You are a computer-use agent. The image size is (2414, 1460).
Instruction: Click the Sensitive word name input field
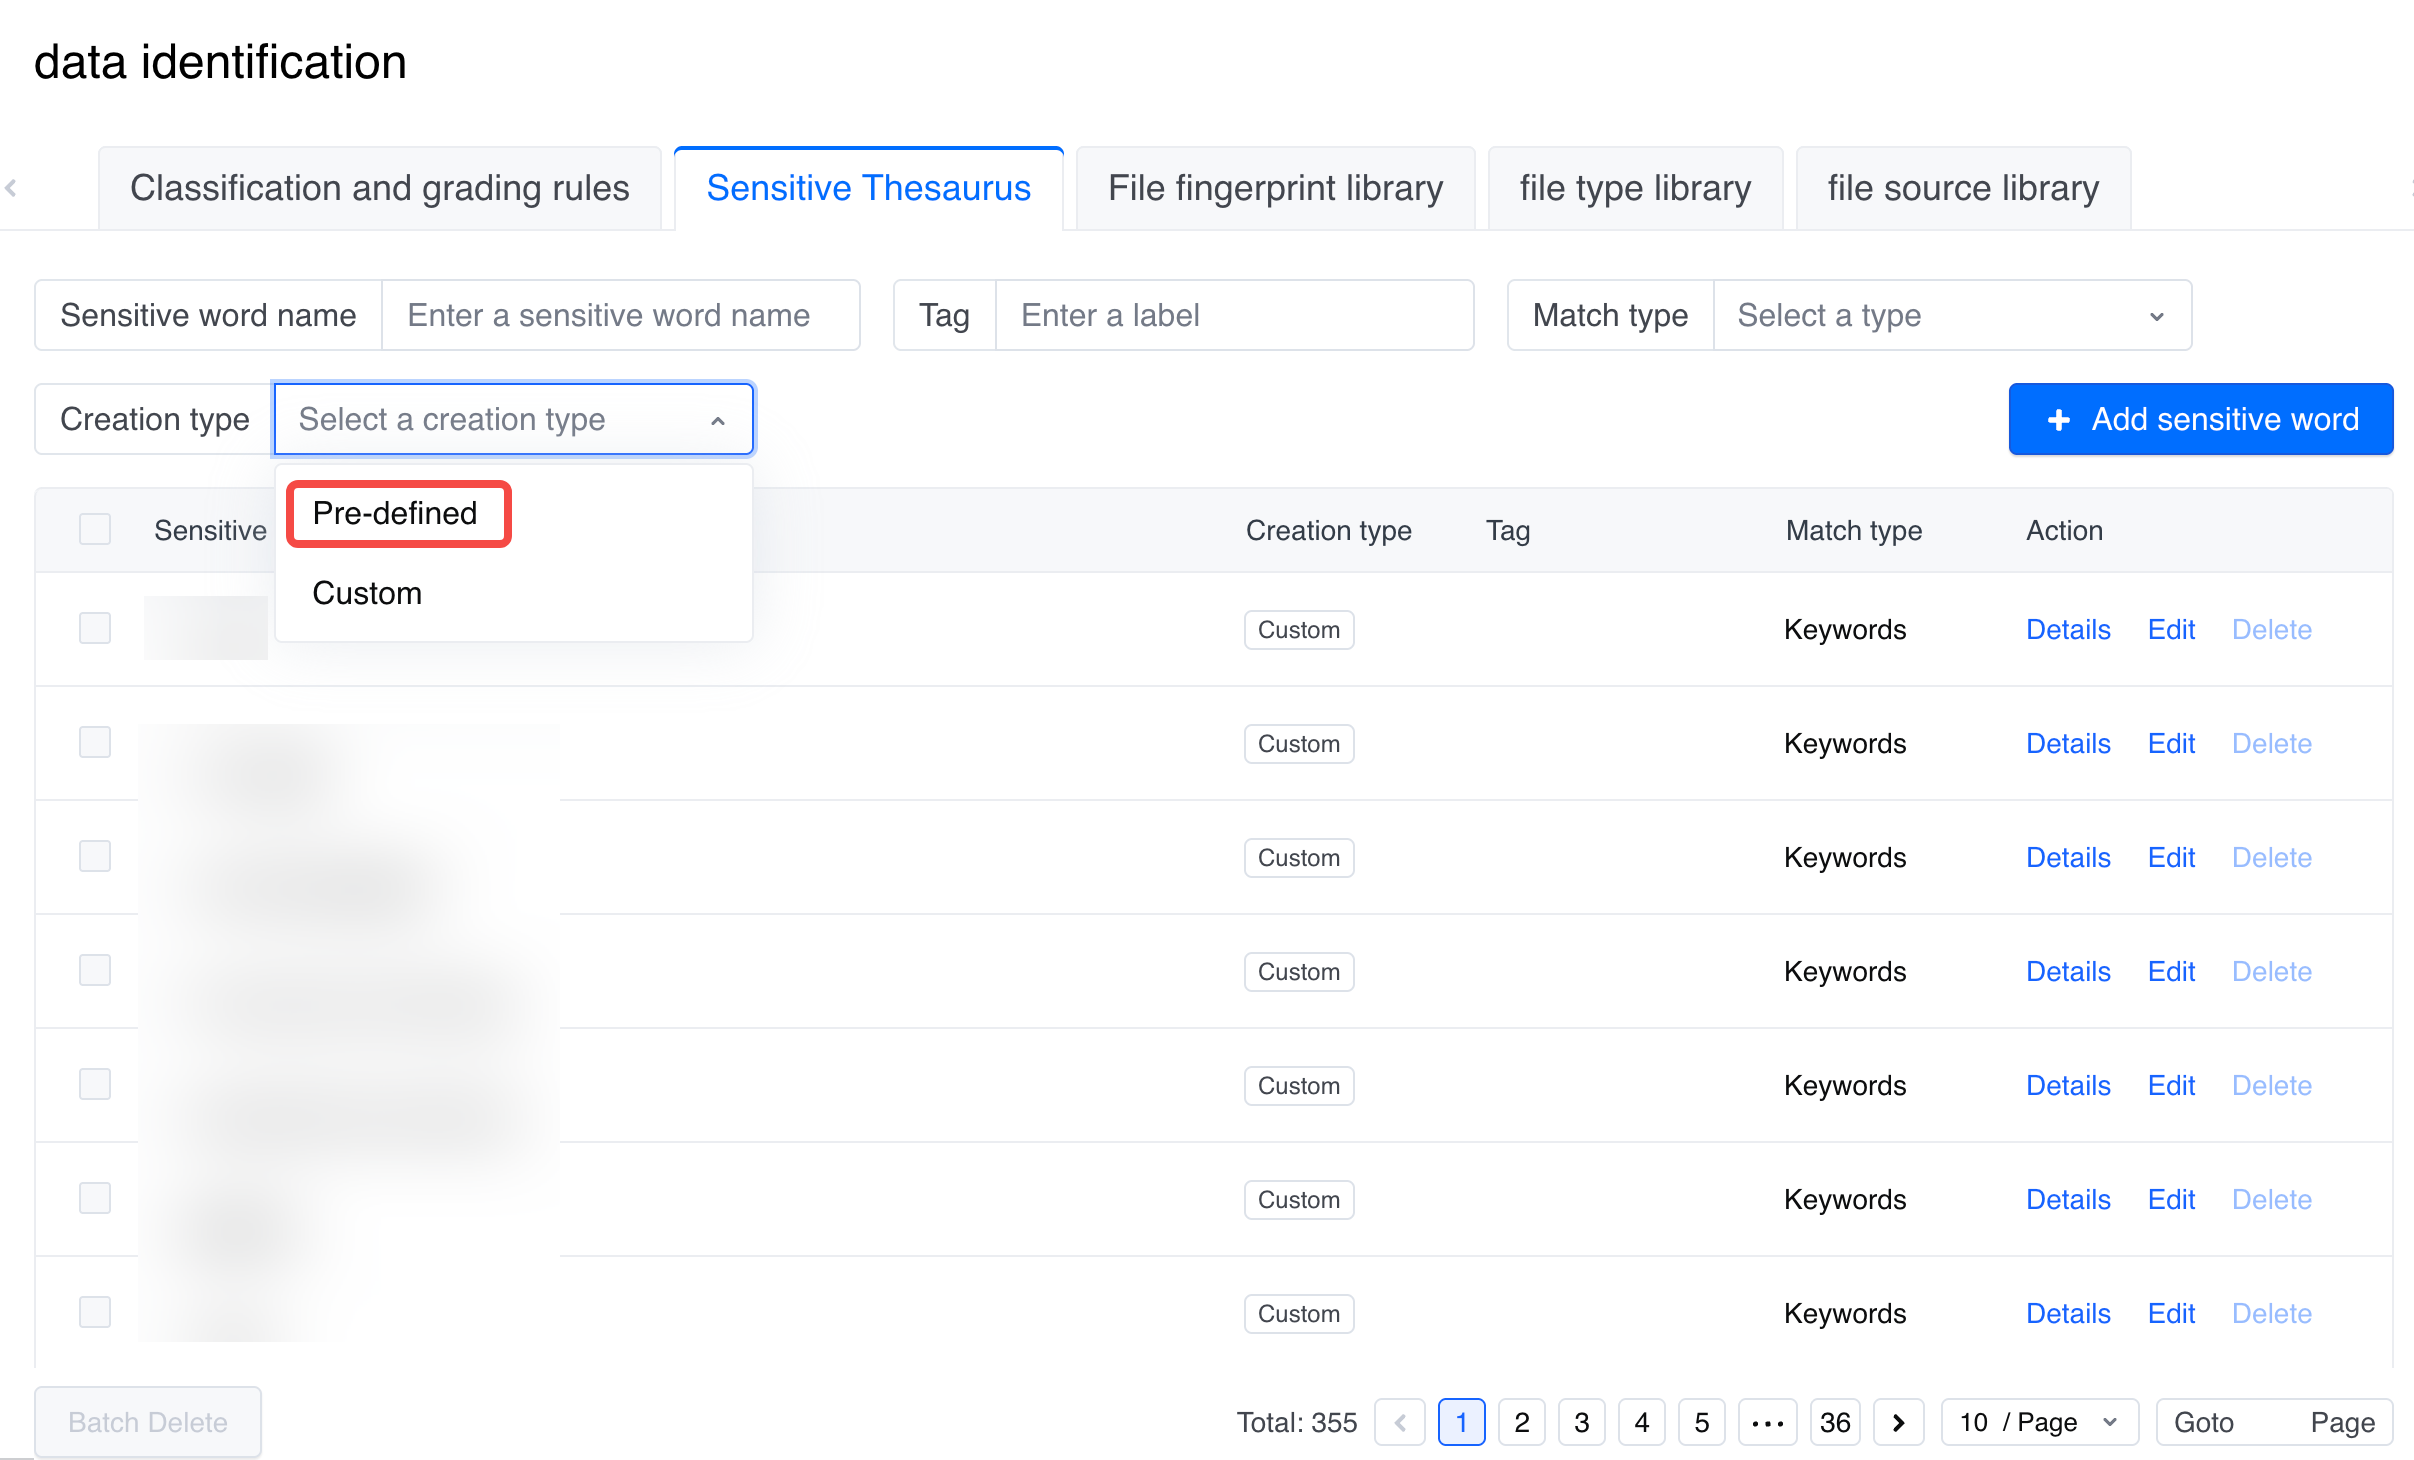620,316
